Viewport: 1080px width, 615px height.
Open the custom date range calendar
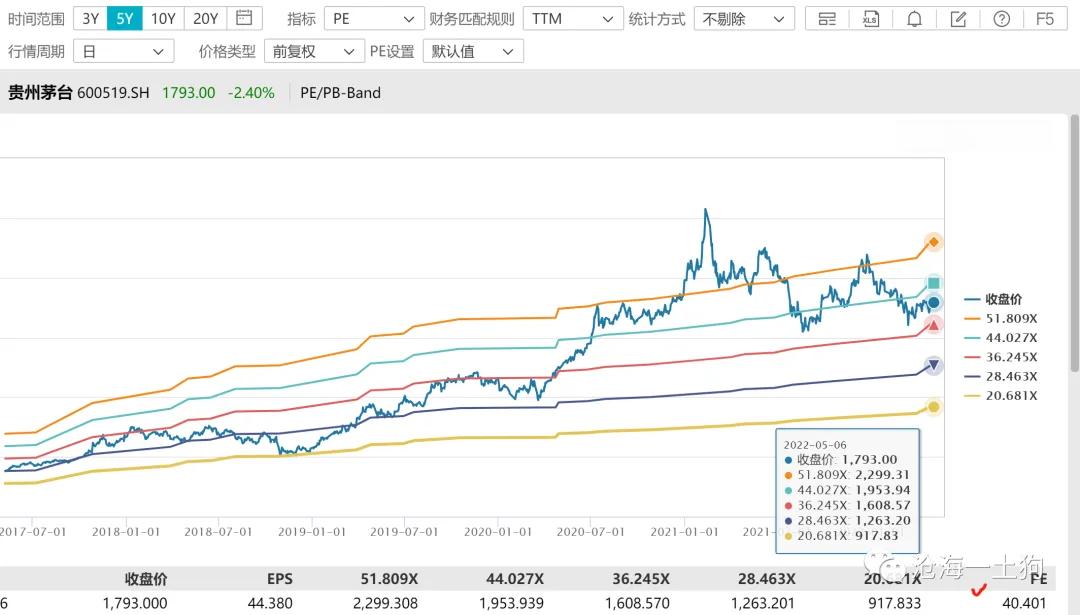pyautogui.click(x=244, y=18)
